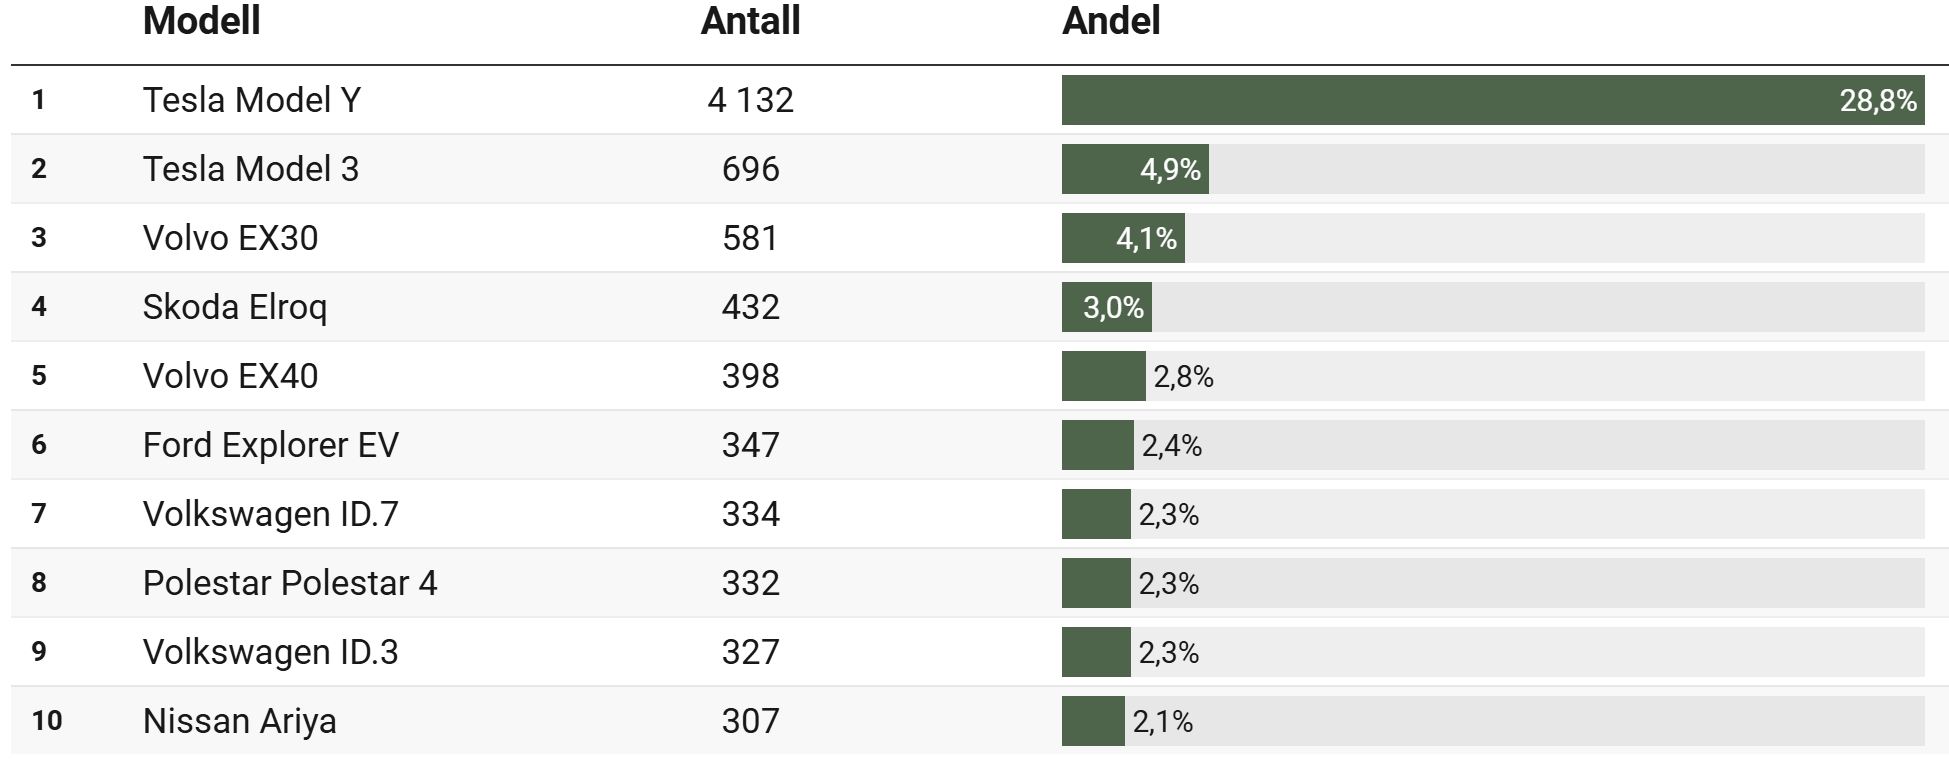The width and height of the screenshot is (1949, 769).
Task: Pick the Nissan Ariya row name
Action: pos(239,721)
